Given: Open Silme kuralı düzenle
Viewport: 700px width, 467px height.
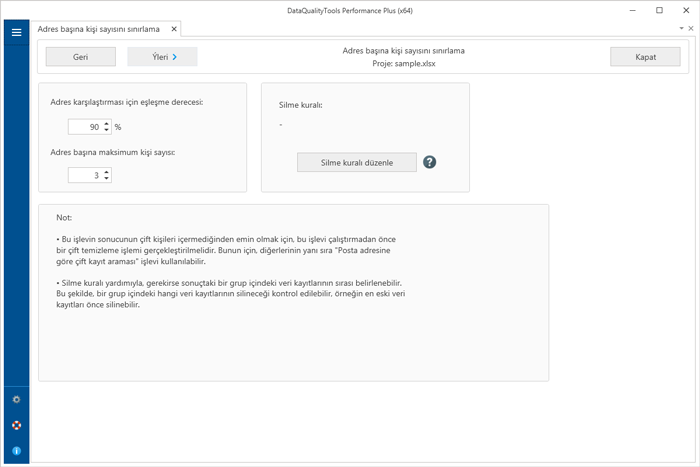Looking at the screenshot, I should tap(357, 163).
